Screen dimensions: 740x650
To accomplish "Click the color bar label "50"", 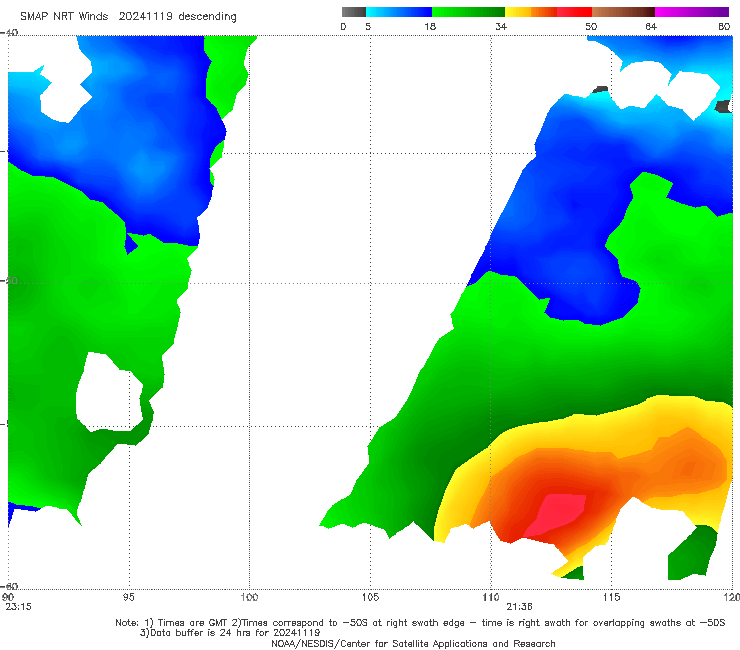I will click(591, 26).
